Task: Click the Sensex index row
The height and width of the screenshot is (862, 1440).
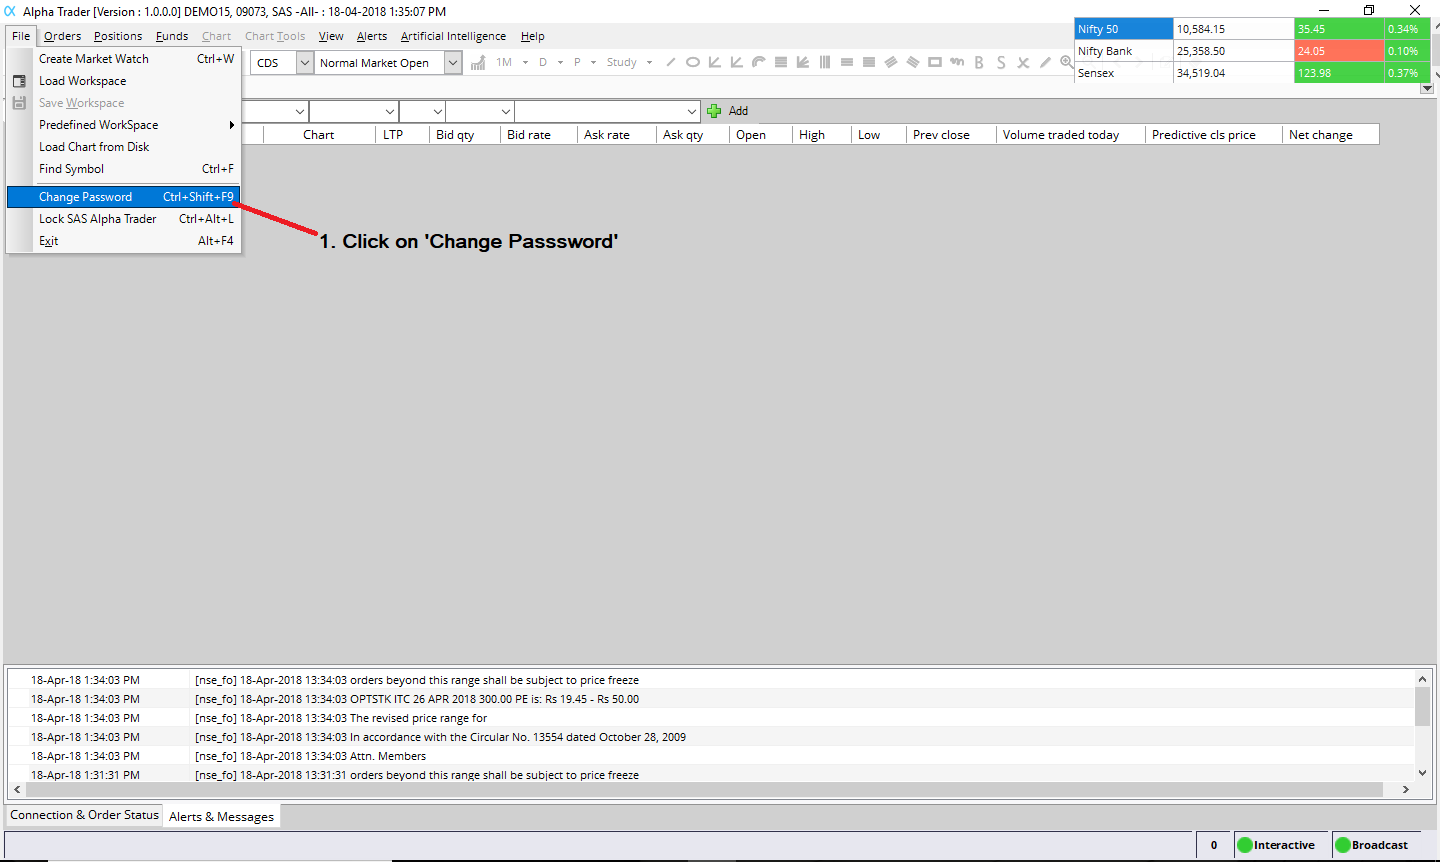Action: pos(1252,73)
